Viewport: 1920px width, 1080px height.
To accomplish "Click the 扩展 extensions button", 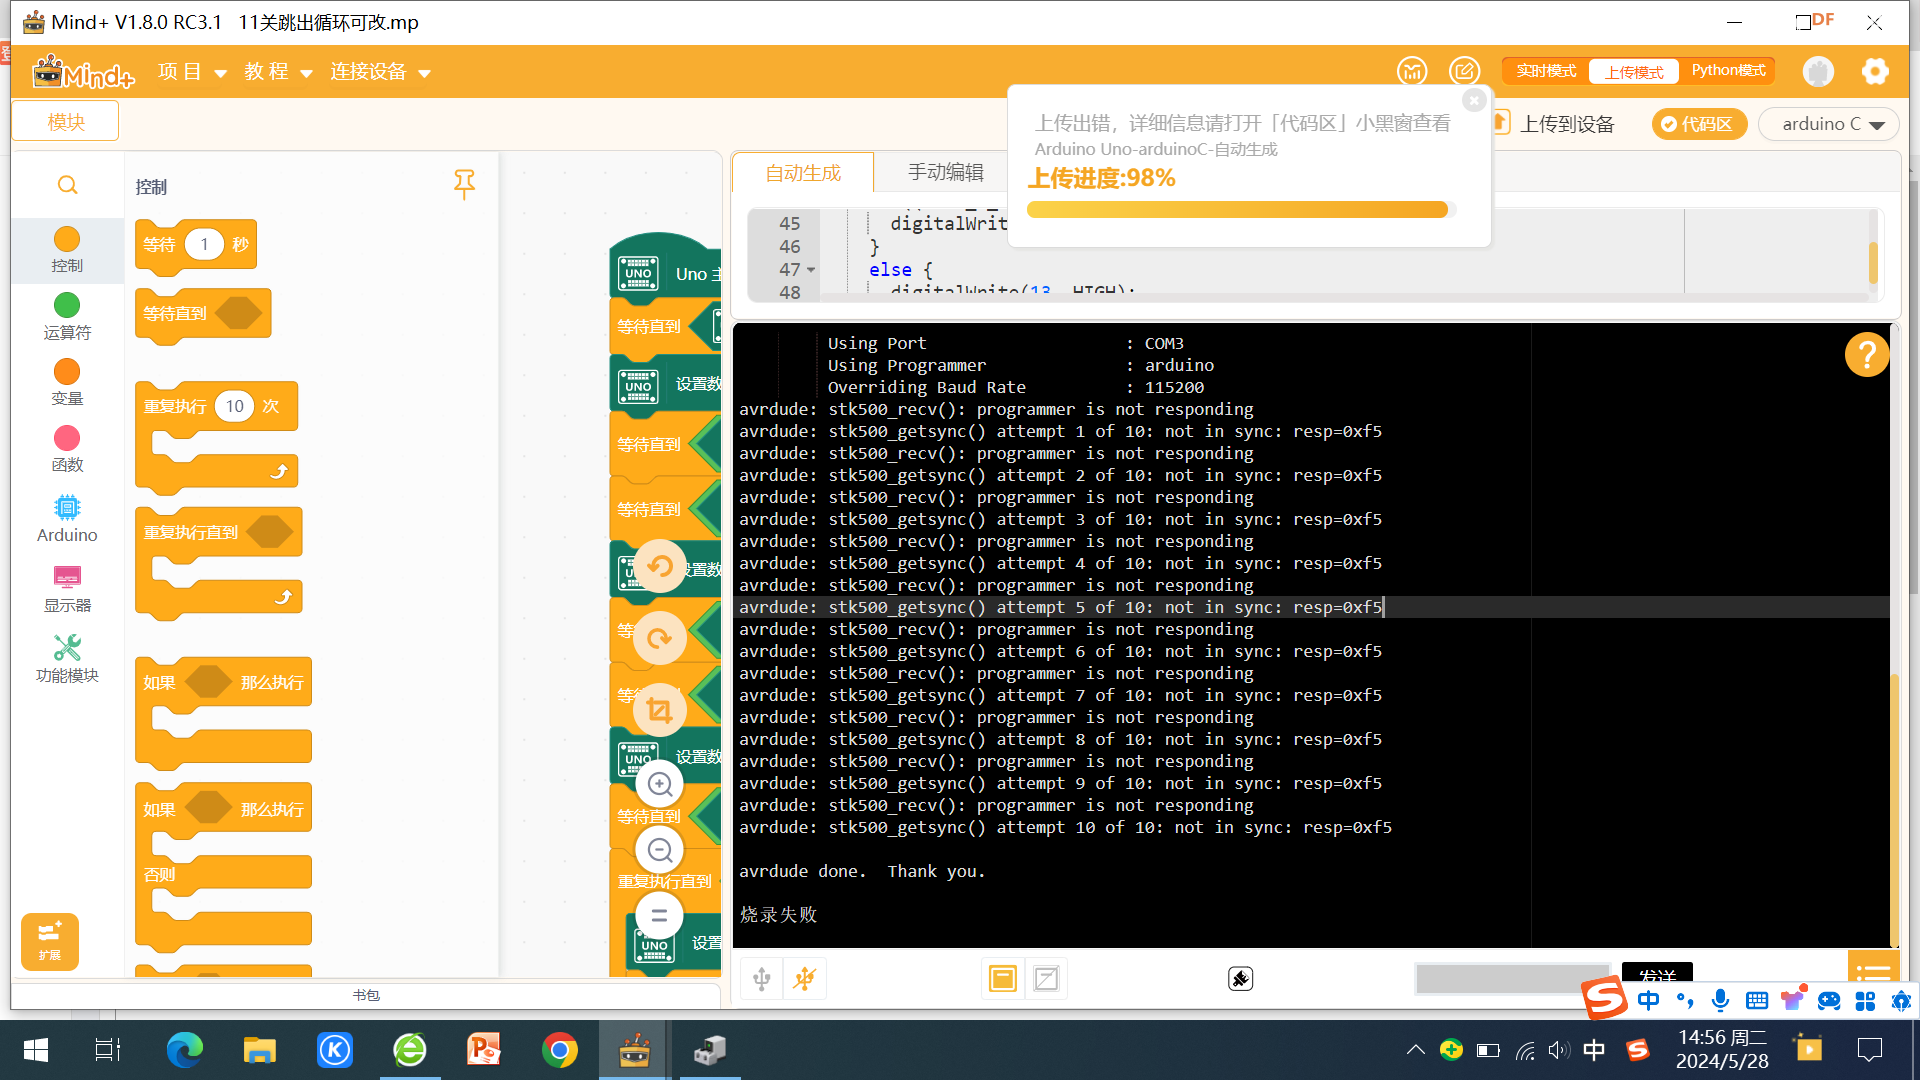I will 50,941.
